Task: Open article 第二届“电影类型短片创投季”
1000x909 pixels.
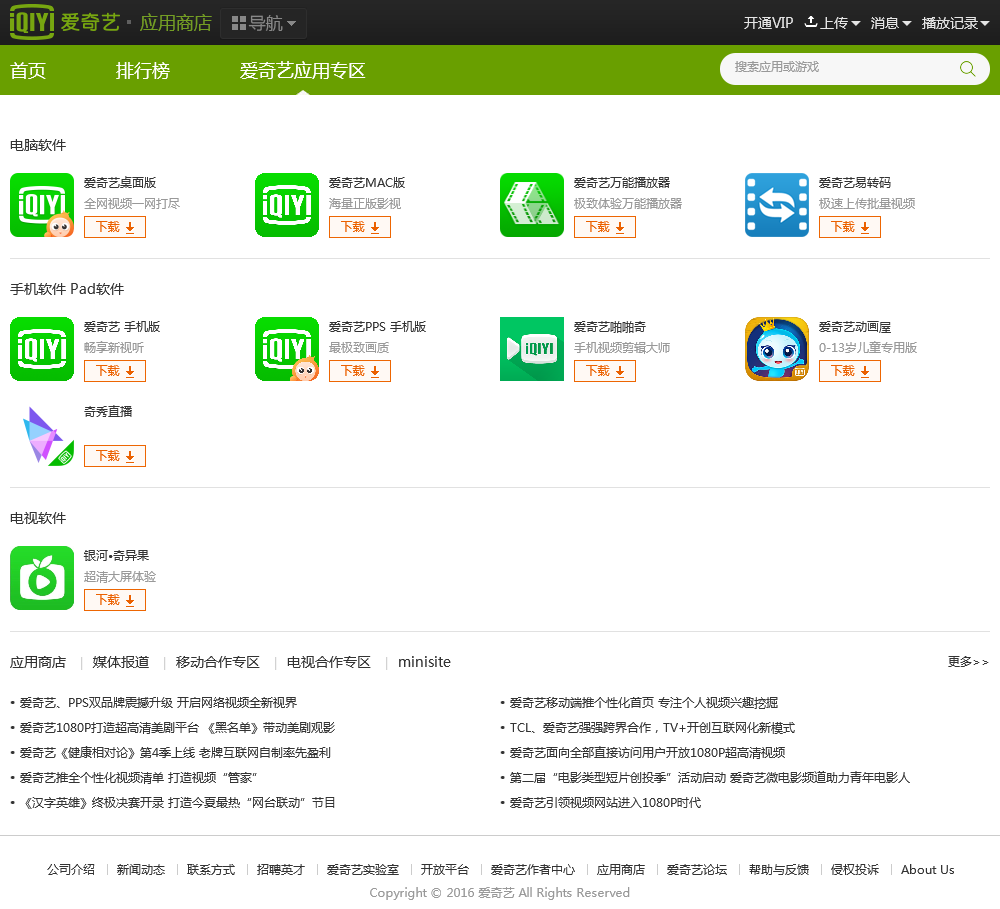Action: 710,778
